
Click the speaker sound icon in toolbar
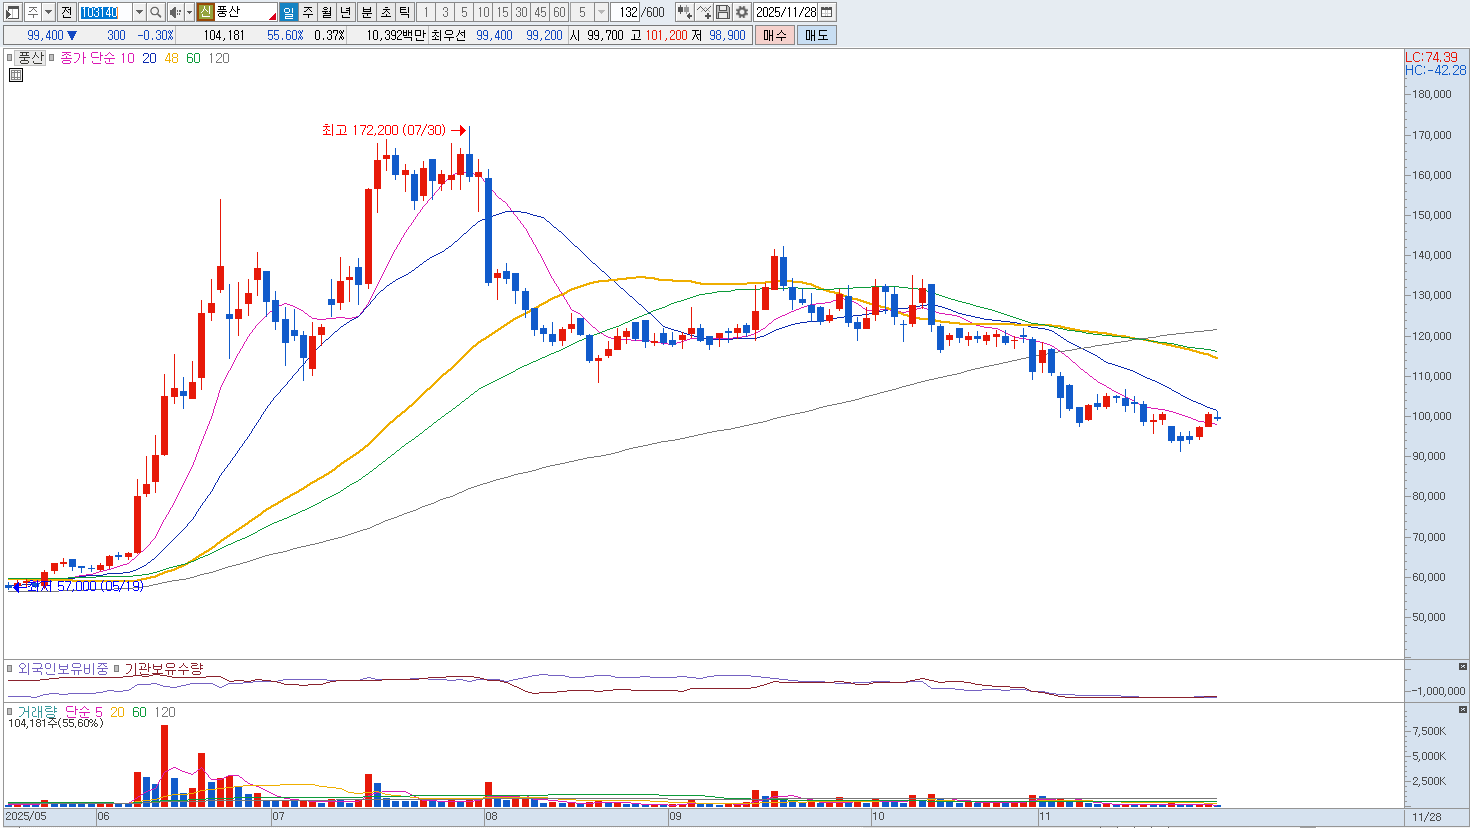coord(175,12)
